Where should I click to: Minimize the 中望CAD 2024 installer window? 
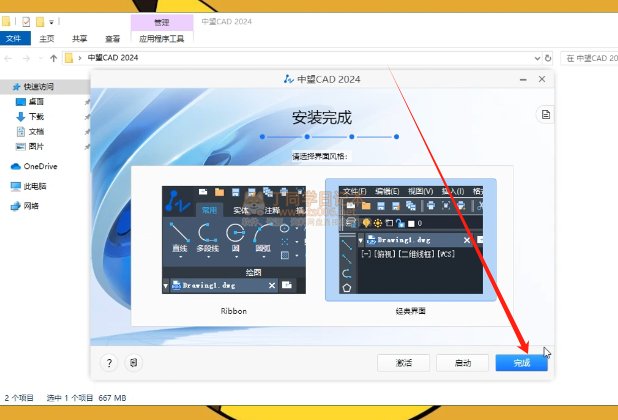click(523, 79)
